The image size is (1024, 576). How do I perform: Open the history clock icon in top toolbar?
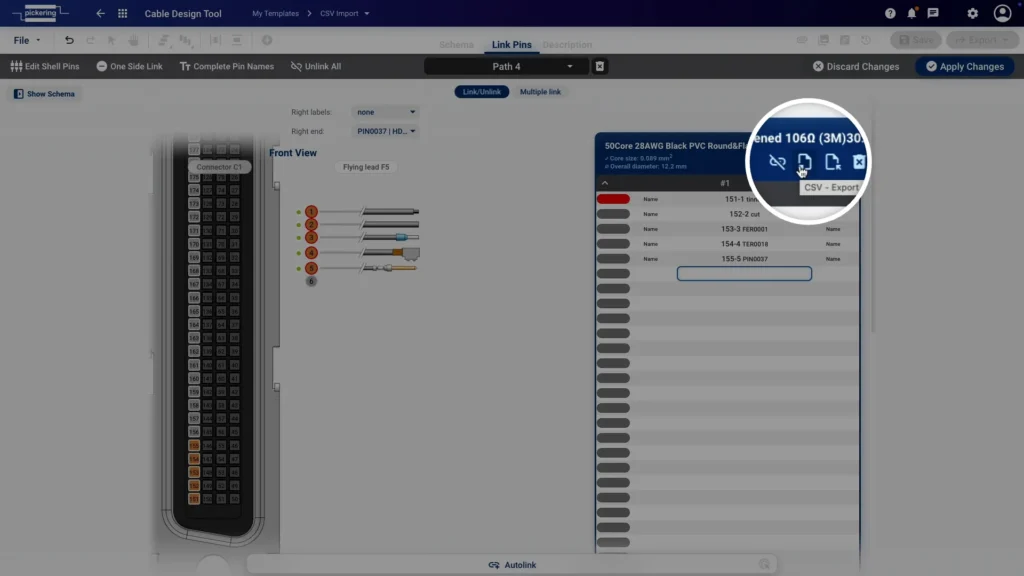pyautogui.click(x=865, y=40)
